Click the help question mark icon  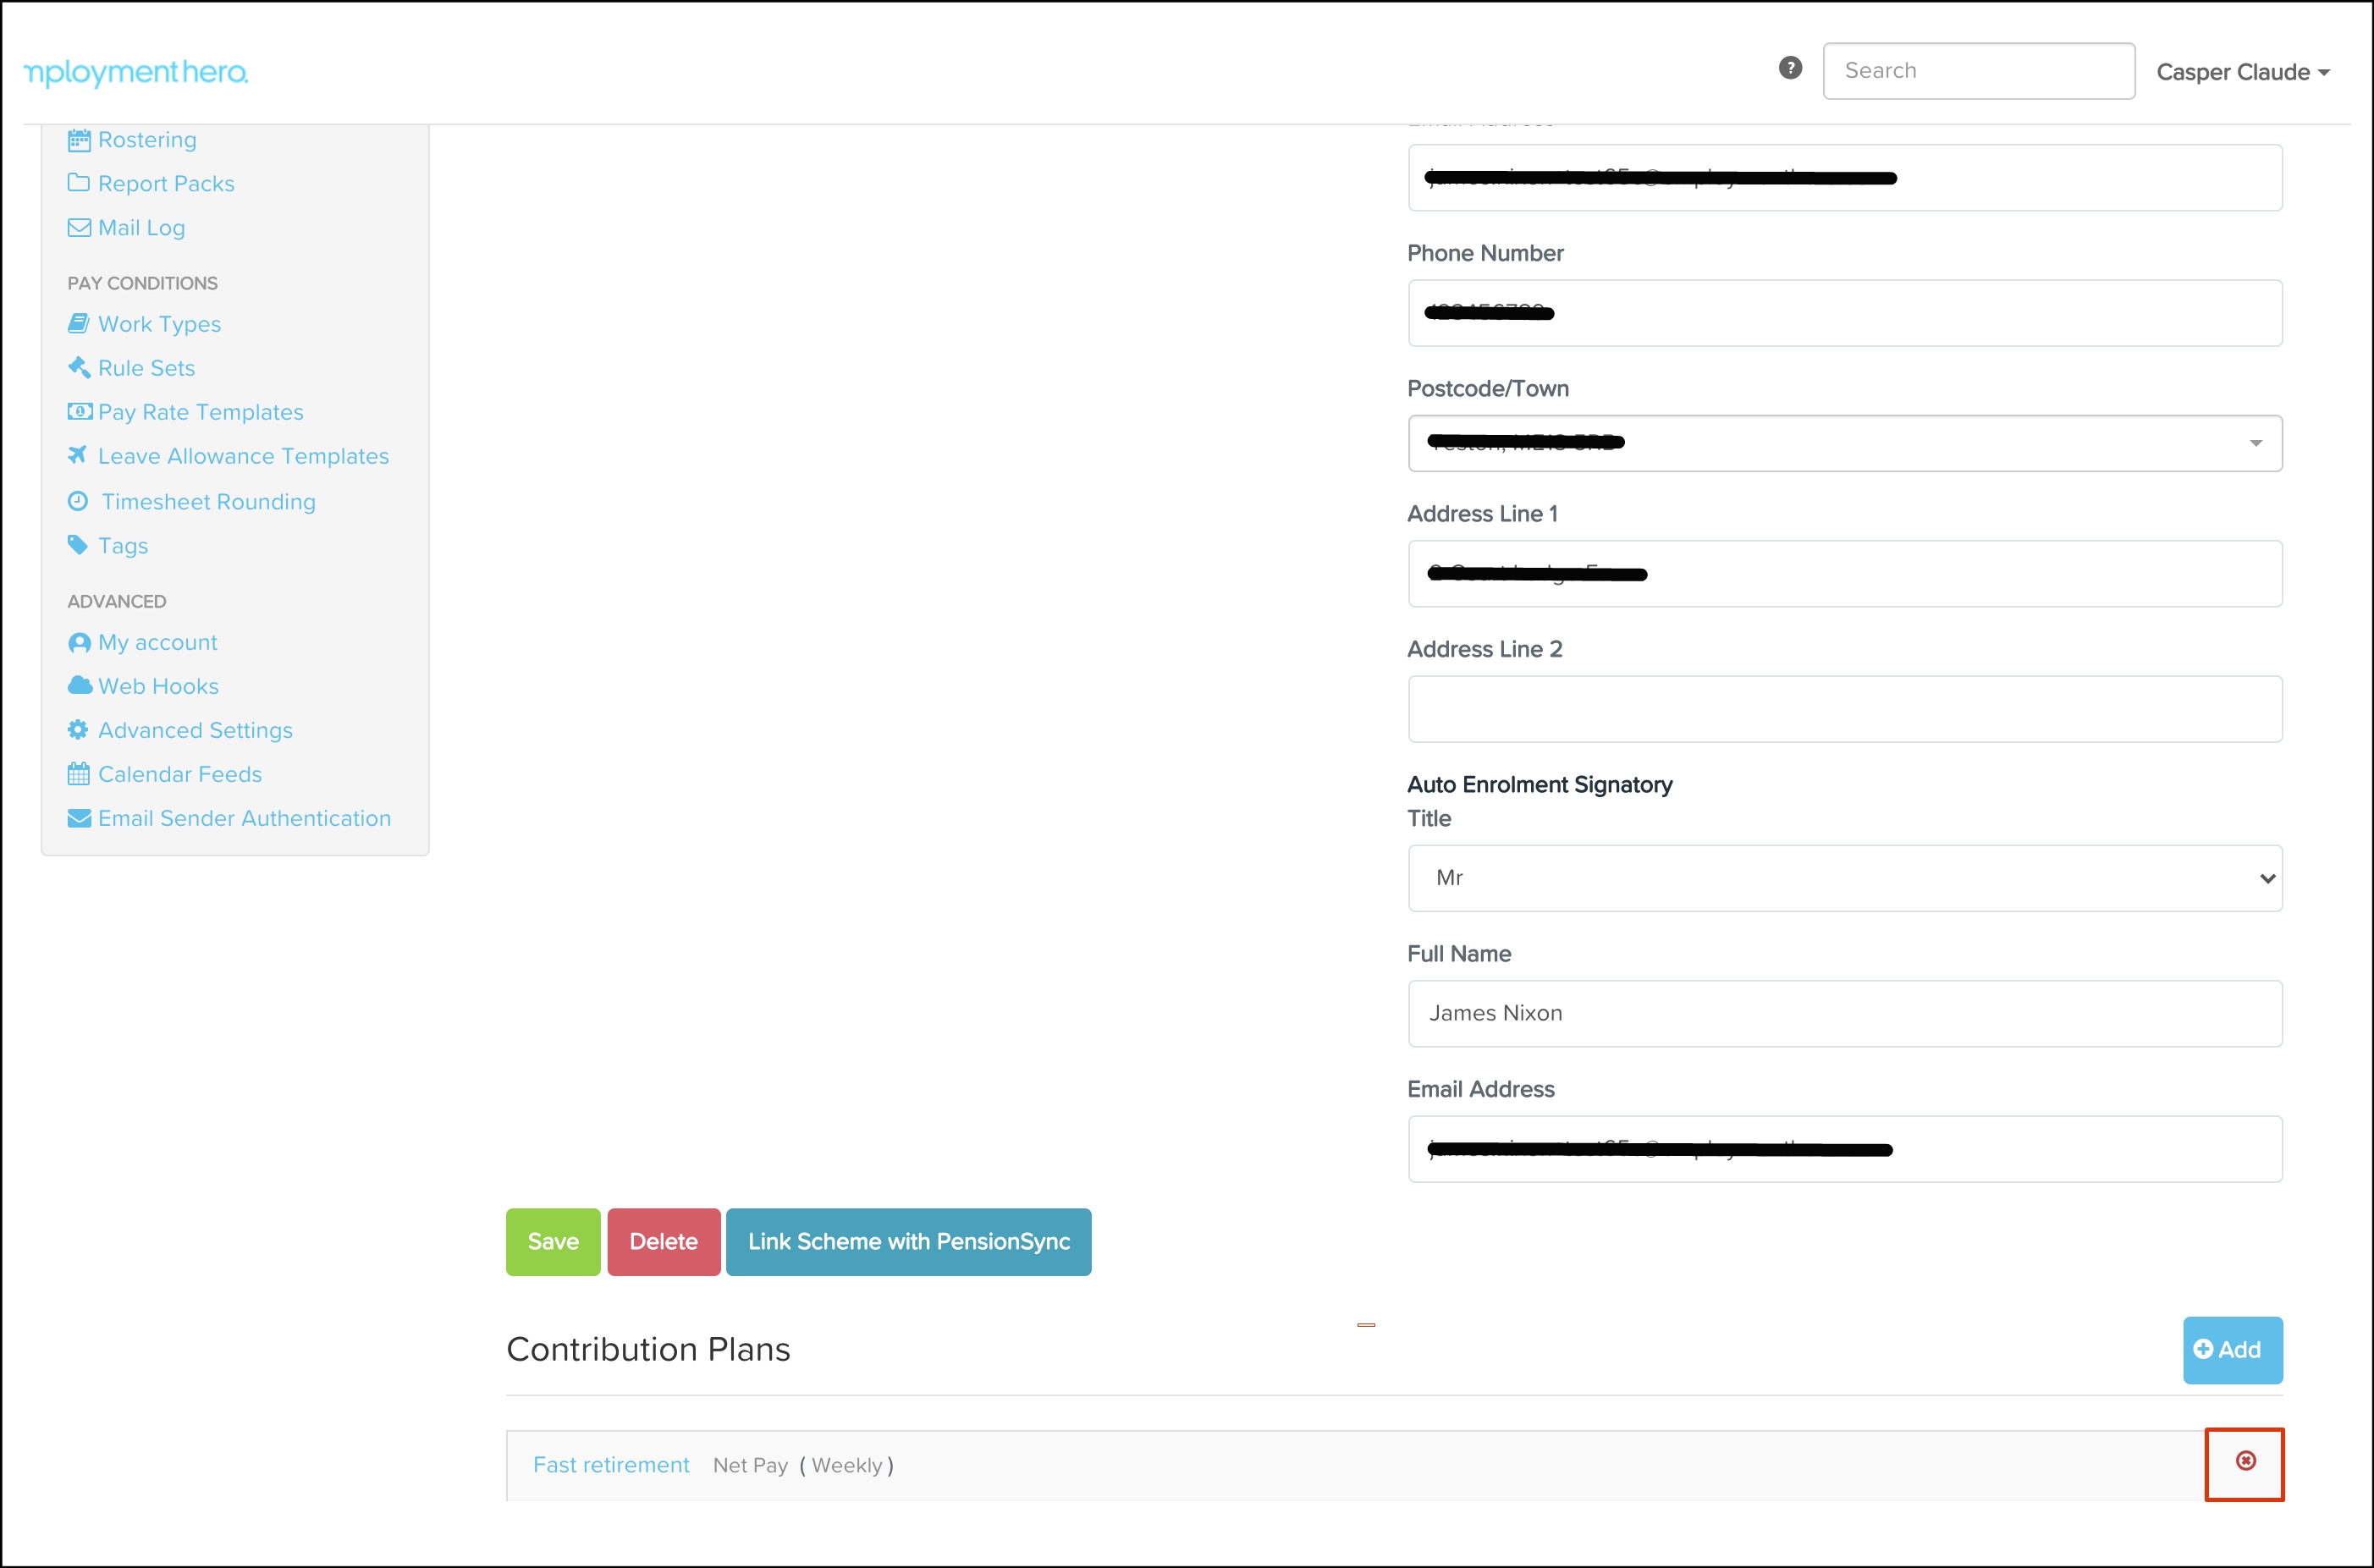1790,68
